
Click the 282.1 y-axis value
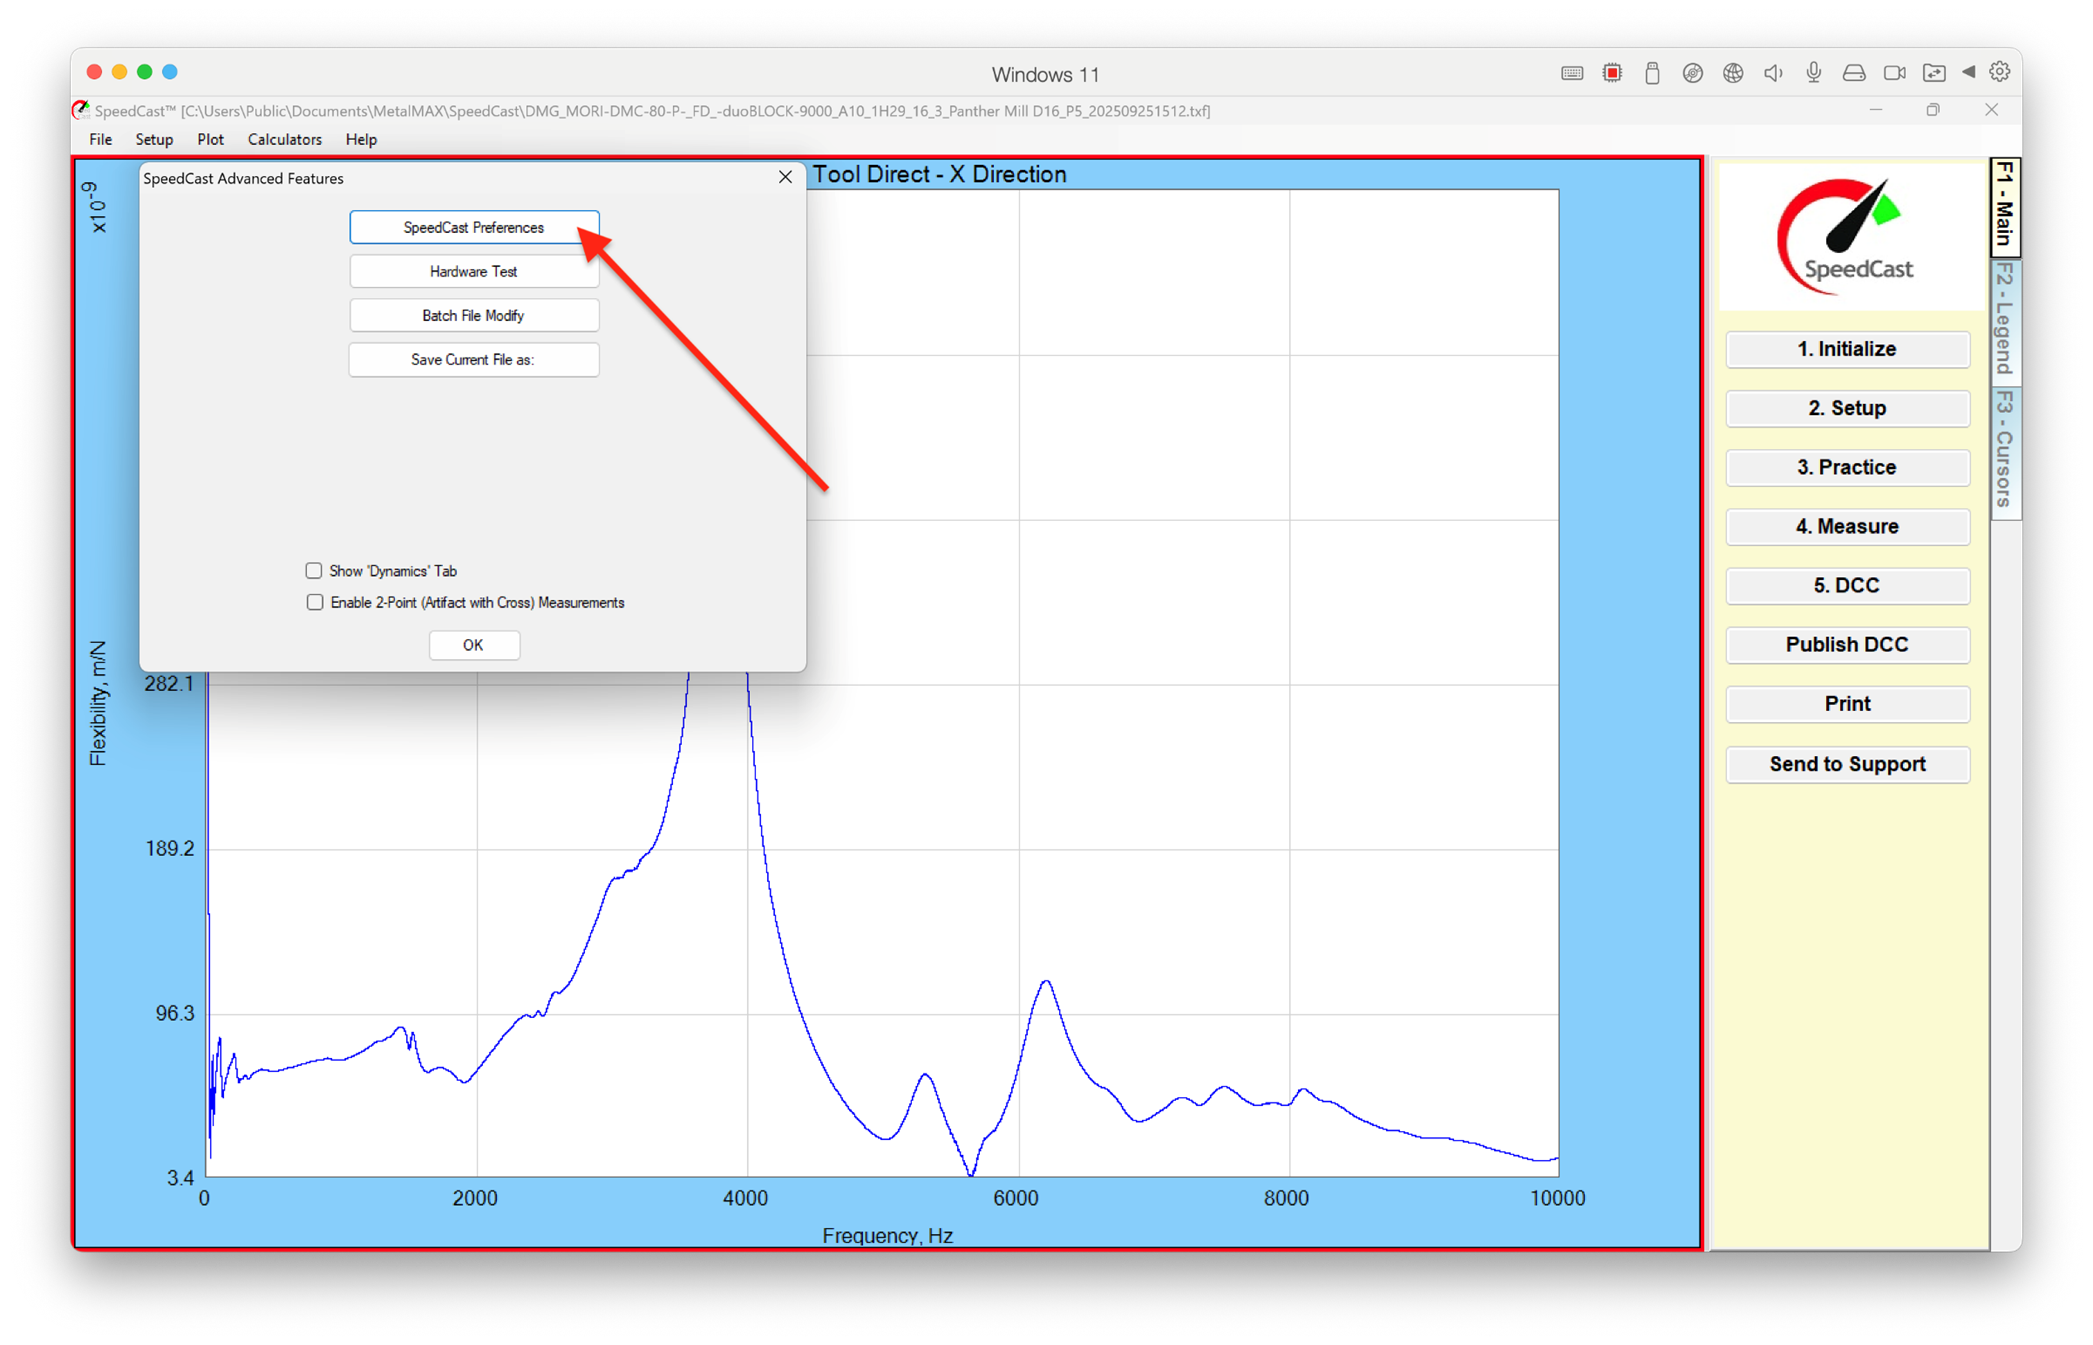pos(169,684)
